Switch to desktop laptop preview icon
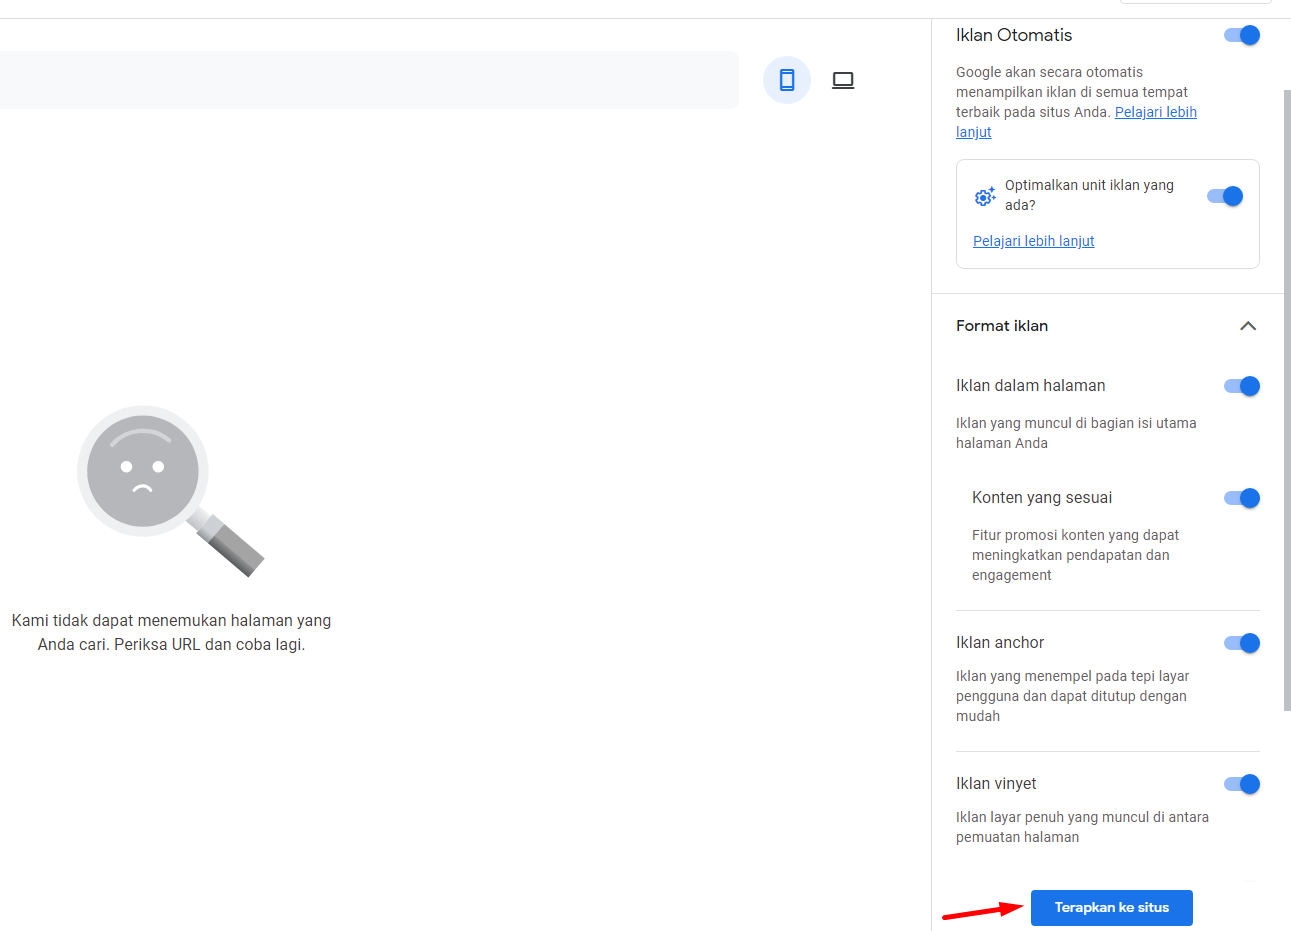The height and width of the screenshot is (931, 1291). pyautogui.click(x=843, y=80)
